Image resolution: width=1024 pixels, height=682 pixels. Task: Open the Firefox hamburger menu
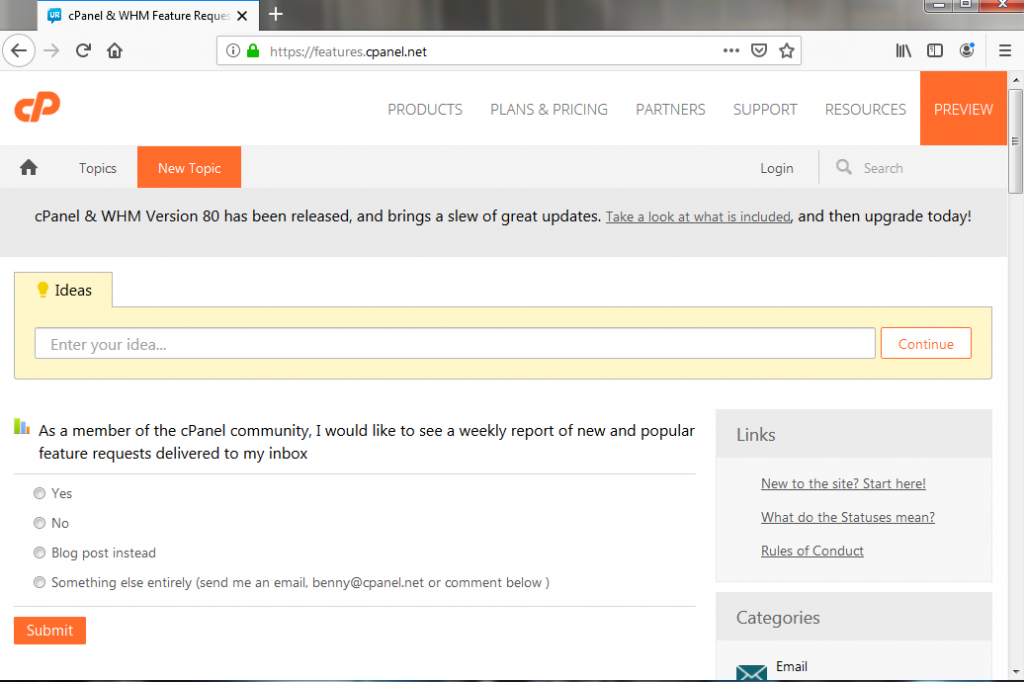pos(1005,50)
